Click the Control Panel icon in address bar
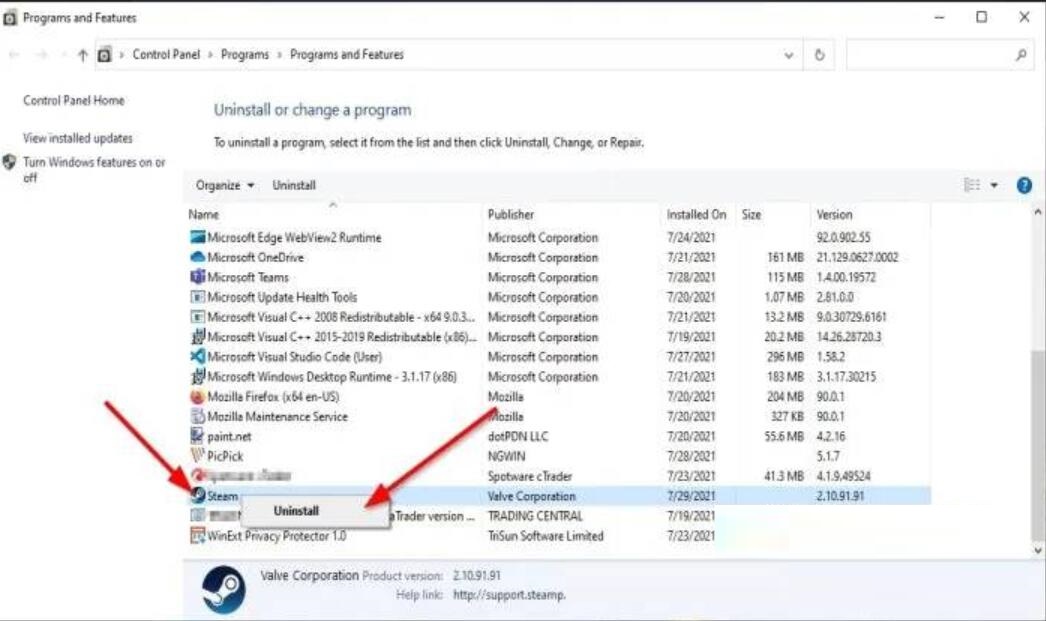The width and height of the screenshot is (1046, 621). [x=104, y=55]
